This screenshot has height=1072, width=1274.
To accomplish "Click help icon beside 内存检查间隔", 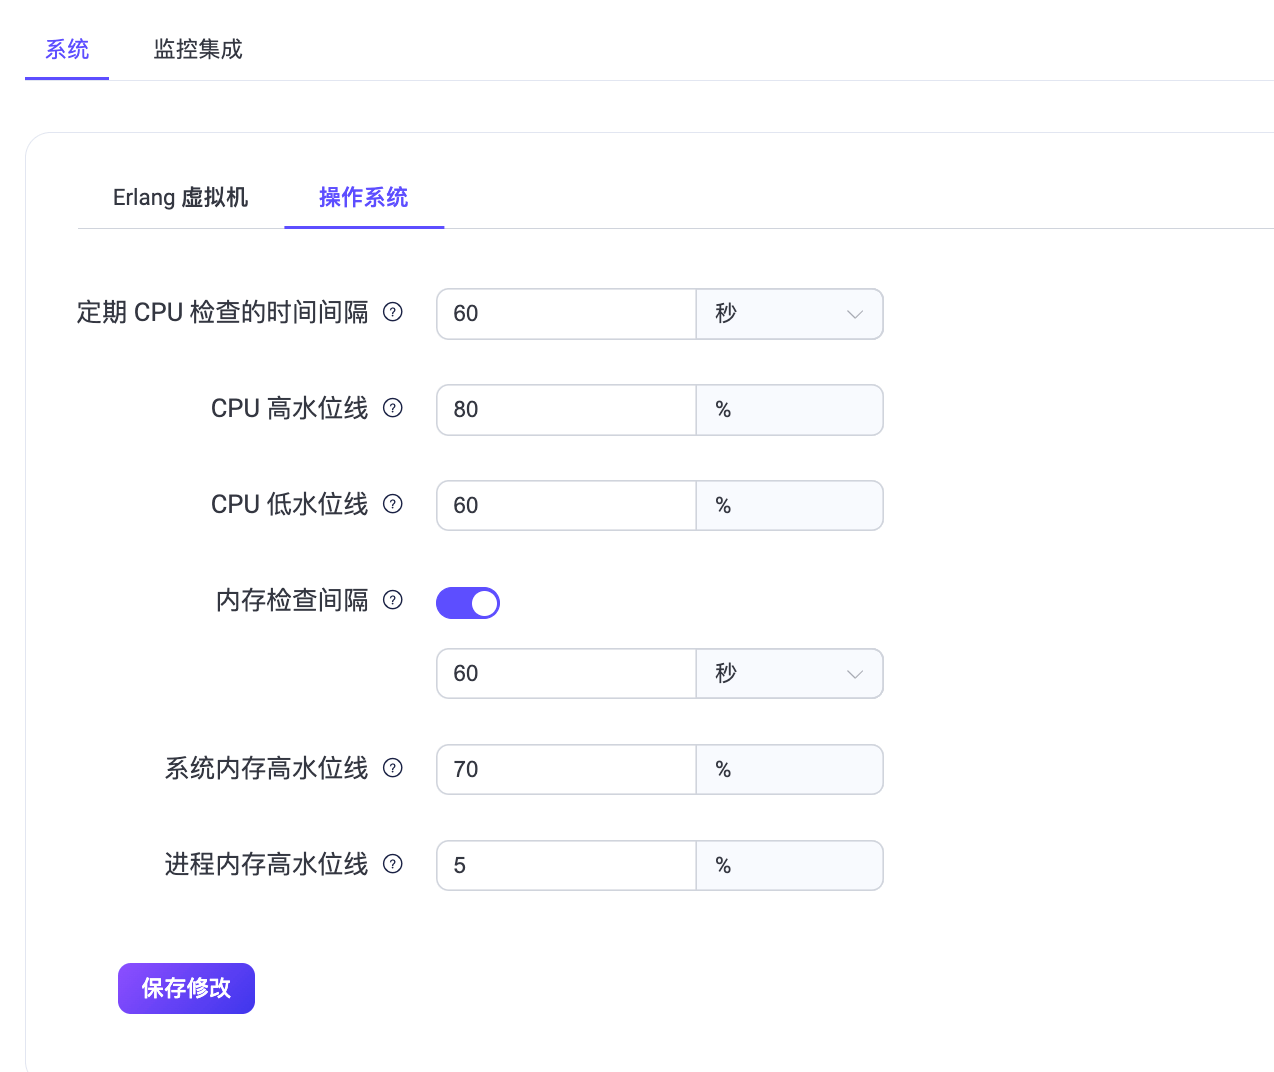I will (x=393, y=600).
